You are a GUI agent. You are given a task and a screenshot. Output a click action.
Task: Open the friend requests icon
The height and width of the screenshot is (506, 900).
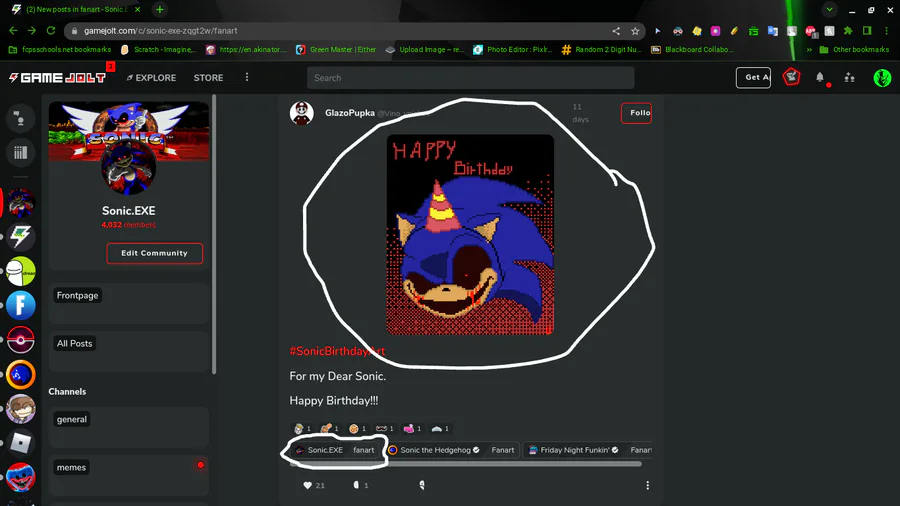[849, 77]
